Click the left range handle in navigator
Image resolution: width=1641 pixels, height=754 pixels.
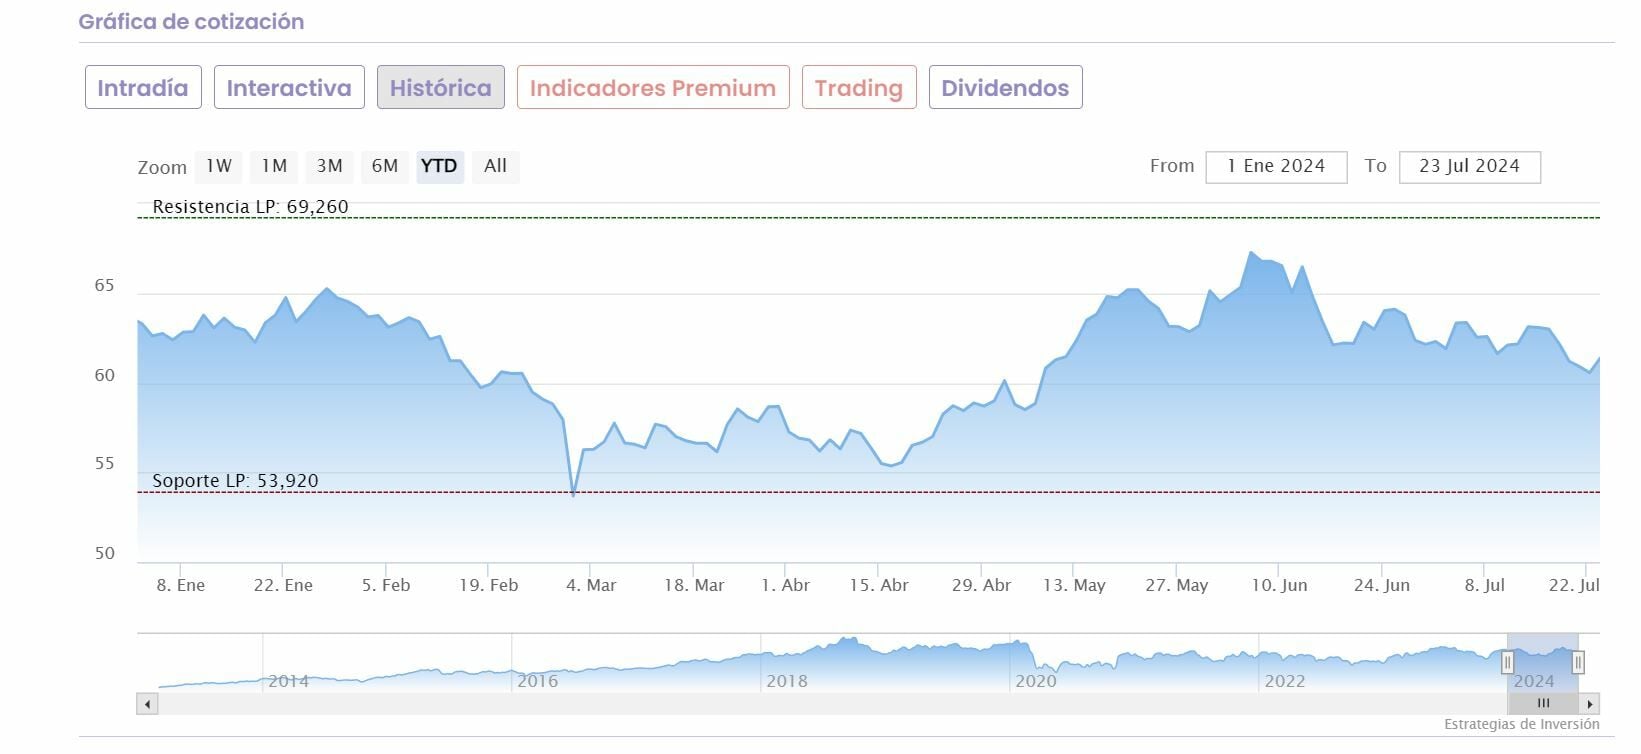[x=1508, y=662]
